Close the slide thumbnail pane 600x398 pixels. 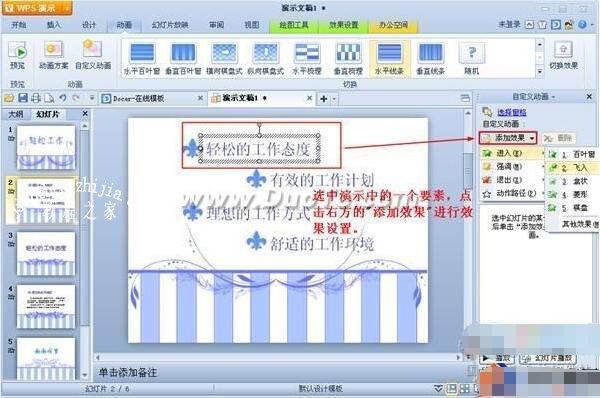click(85, 114)
